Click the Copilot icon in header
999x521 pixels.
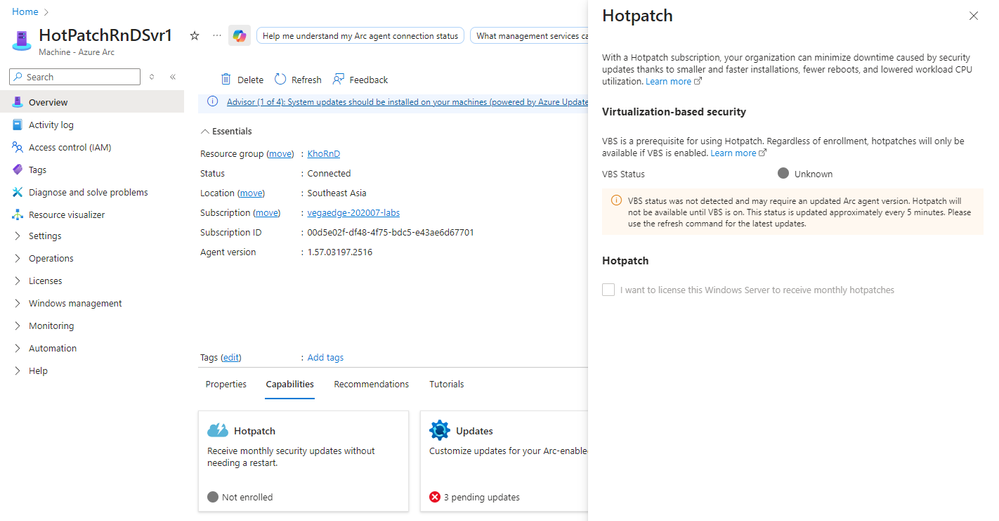239,36
